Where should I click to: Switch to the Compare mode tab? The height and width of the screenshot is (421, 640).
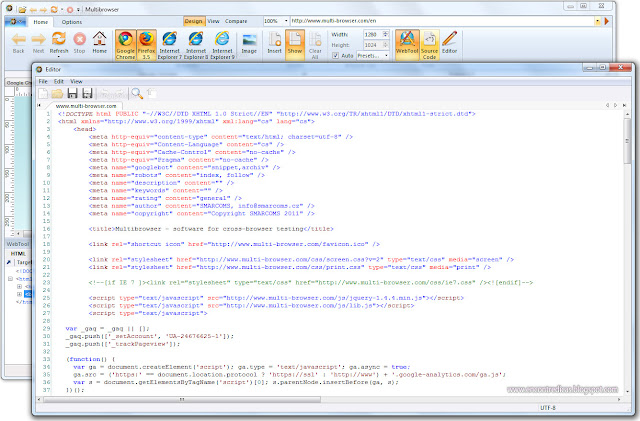[x=236, y=21]
